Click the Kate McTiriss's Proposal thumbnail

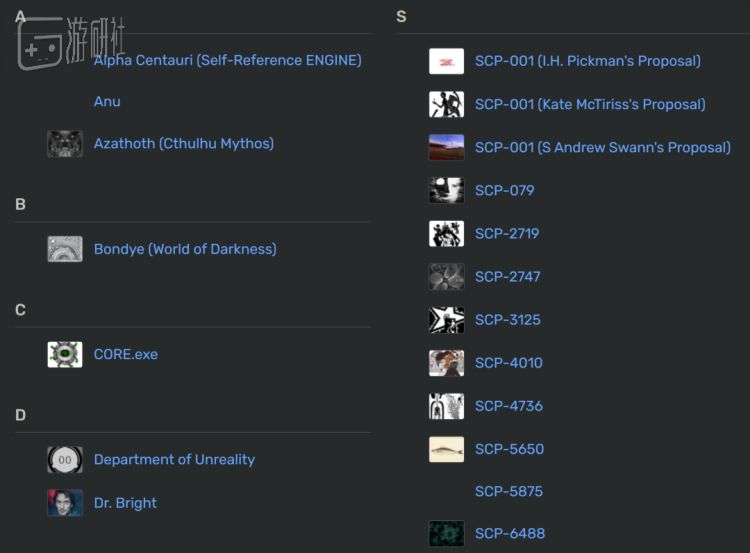(x=446, y=104)
